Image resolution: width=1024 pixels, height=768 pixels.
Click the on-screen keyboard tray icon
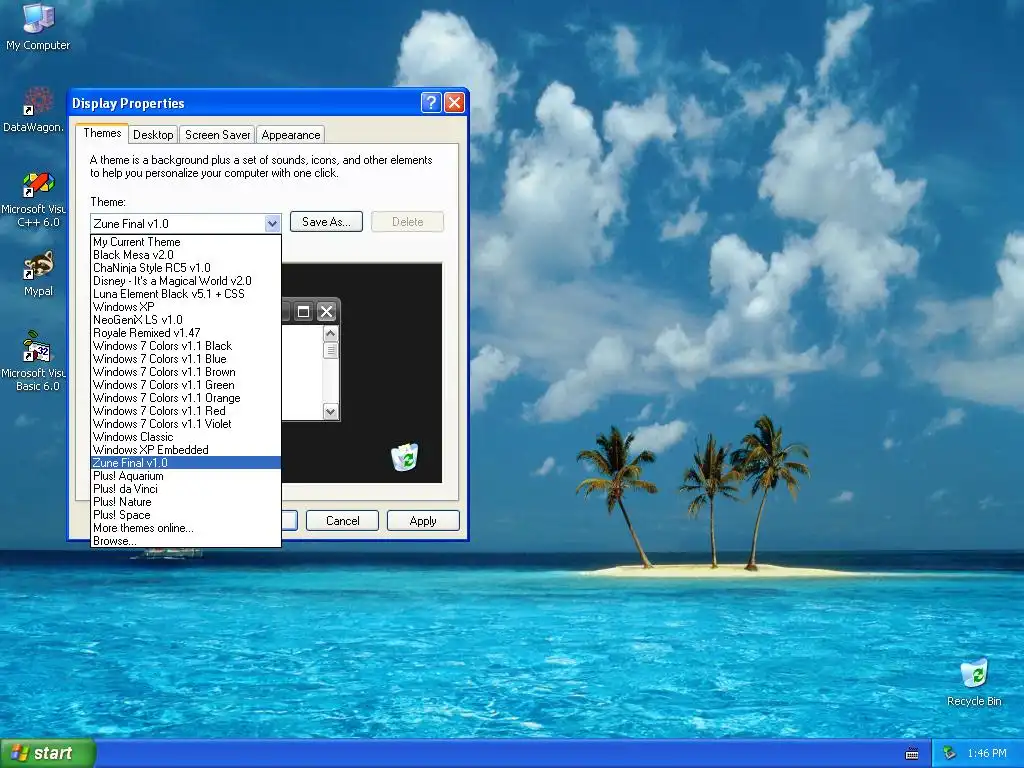[912, 754]
